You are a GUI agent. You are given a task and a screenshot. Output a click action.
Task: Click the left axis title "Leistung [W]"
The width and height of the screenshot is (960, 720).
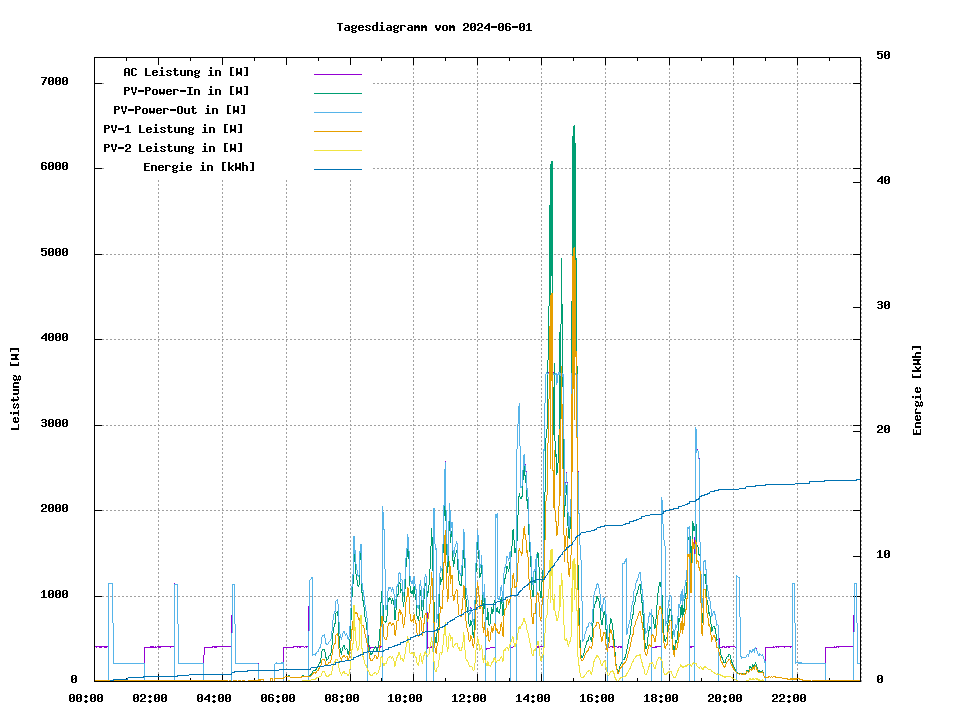pos(16,389)
